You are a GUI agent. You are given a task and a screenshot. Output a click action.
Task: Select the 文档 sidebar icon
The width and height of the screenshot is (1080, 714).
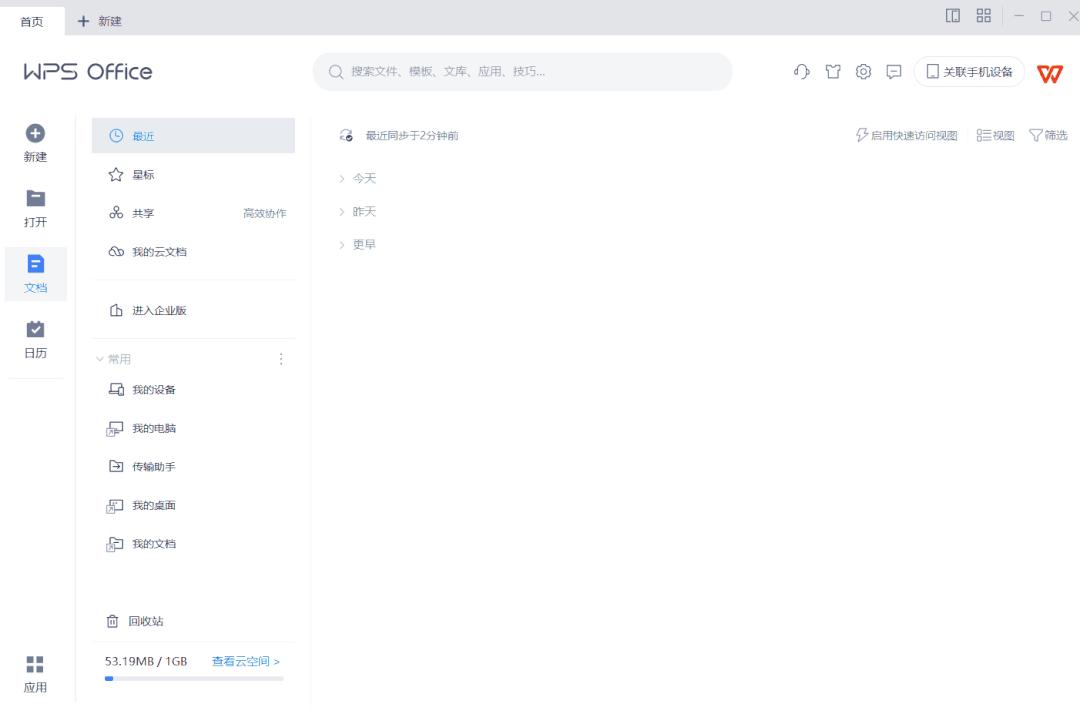click(x=35, y=264)
